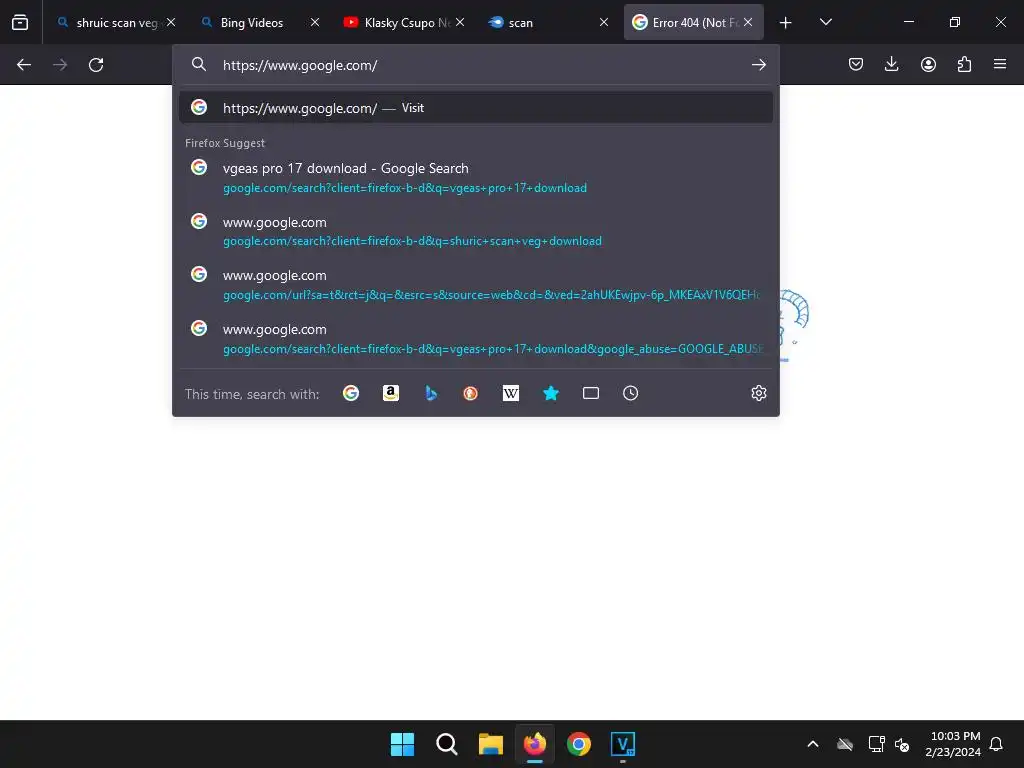Open the Firefox application menu
The height and width of the screenshot is (768, 1024).
pyautogui.click(x=1000, y=64)
